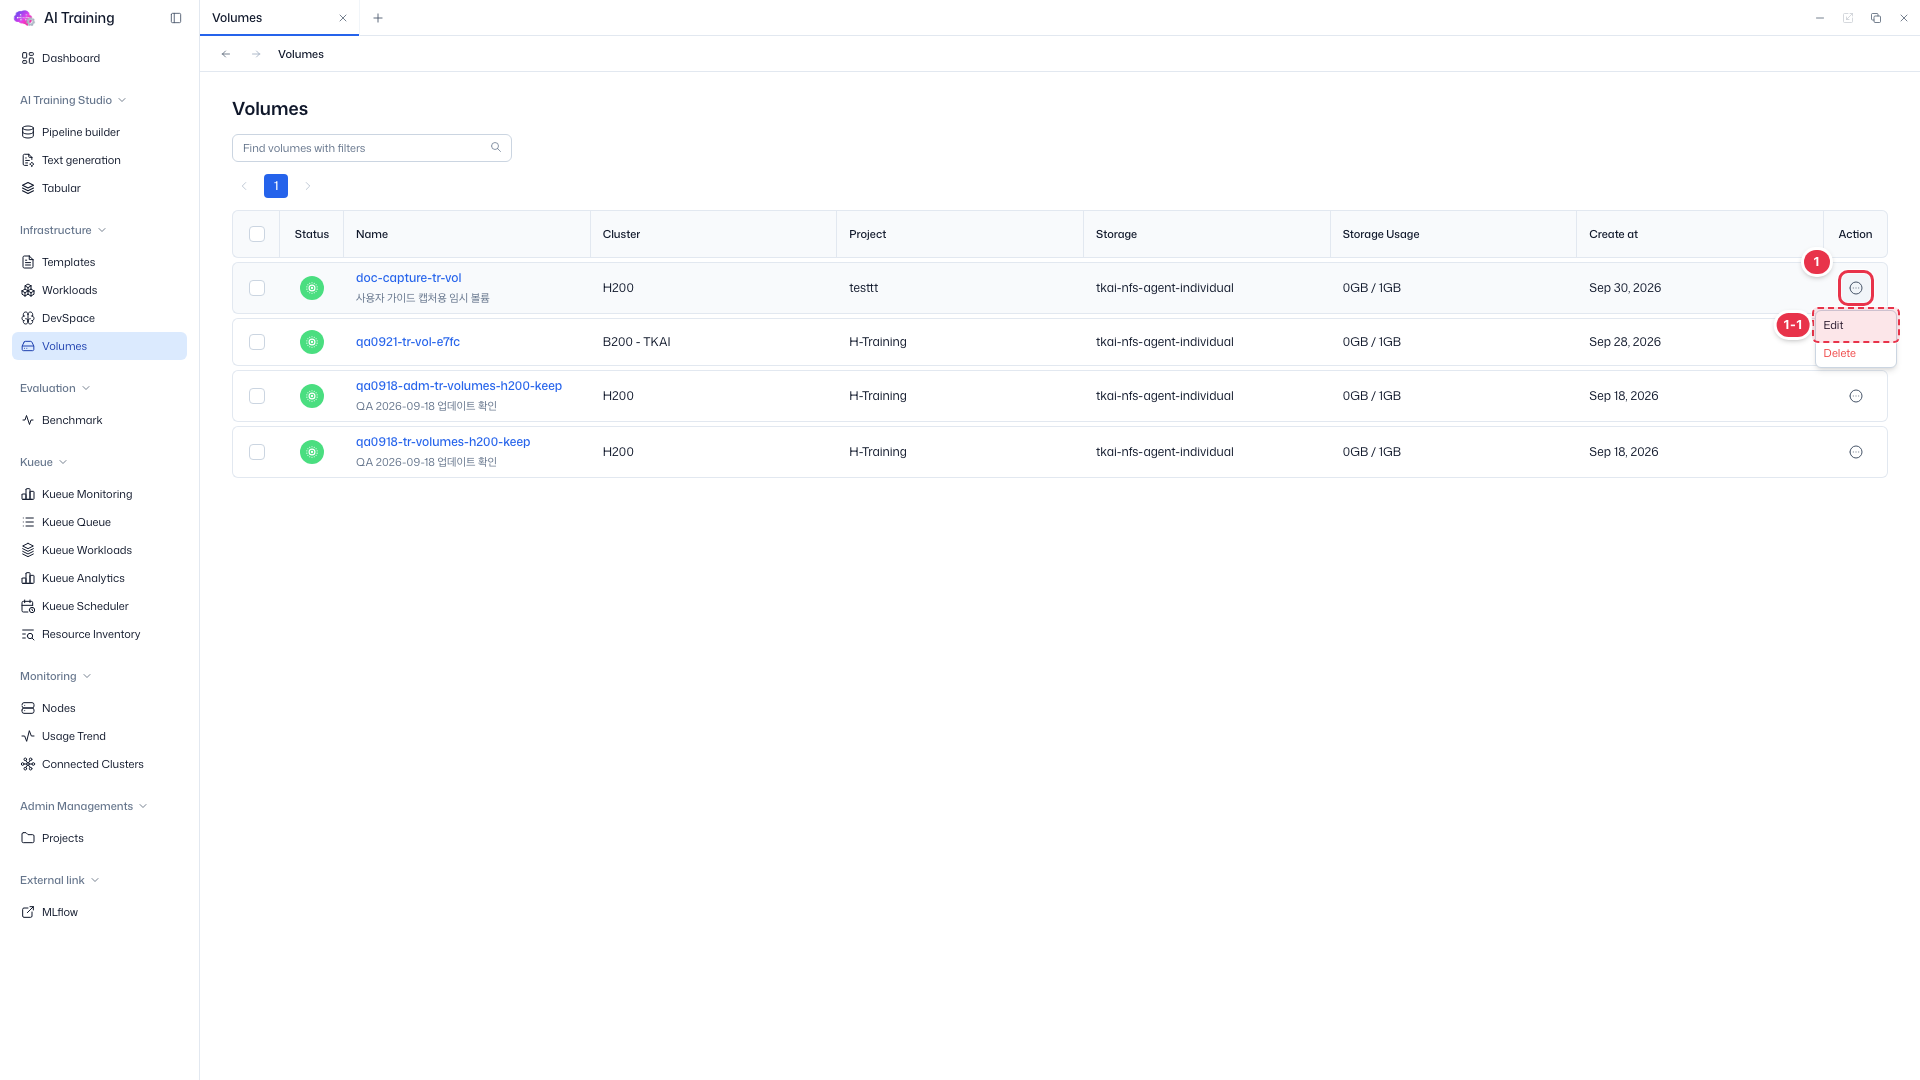This screenshot has width=1920, height=1080.
Task: Open action menu for qa0918-adm-tr-volumes-h200-keep
Action: pos(1856,396)
